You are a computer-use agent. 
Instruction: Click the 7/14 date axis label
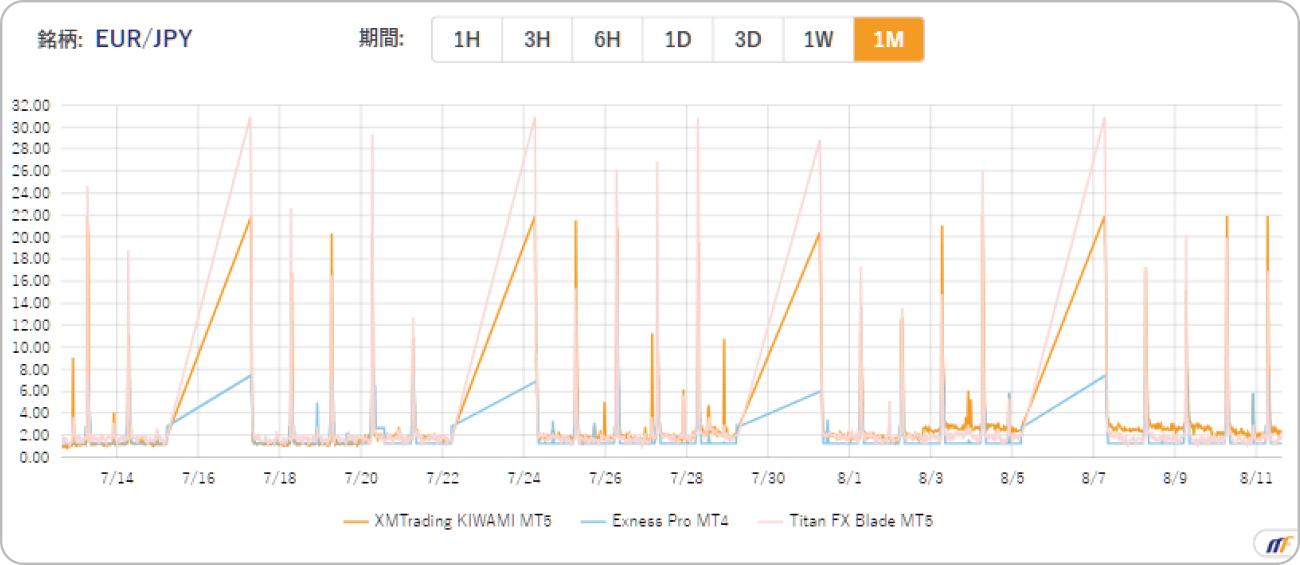click(x=117, y=477)
